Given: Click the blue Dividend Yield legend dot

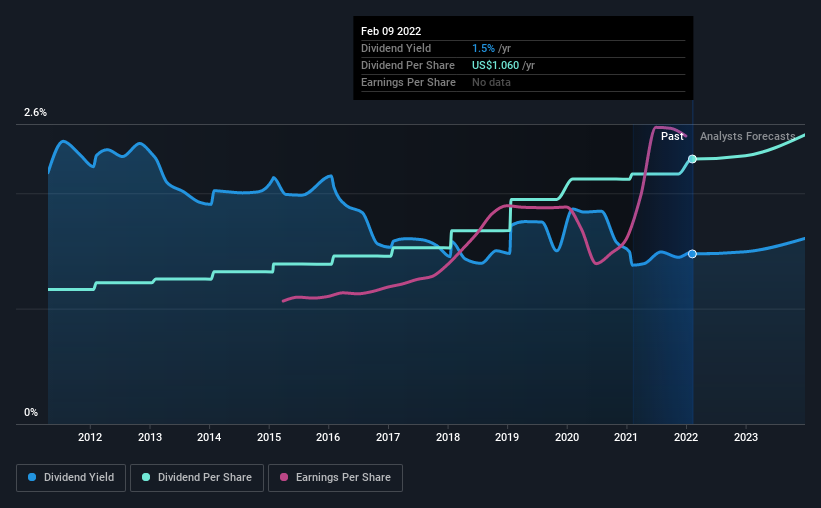Looking at the screenshot, I should point(32,477).
